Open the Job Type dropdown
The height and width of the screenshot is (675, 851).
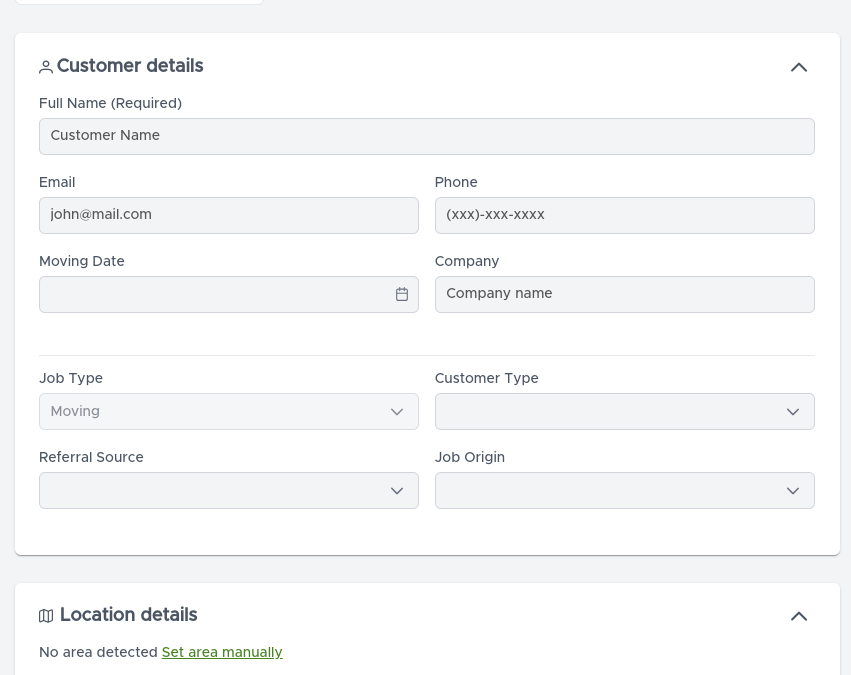tap(228, 412)
